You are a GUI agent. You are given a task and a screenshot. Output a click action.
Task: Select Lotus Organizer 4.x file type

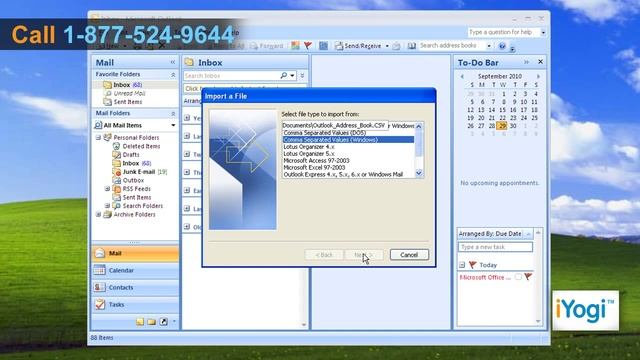[348, 147]
